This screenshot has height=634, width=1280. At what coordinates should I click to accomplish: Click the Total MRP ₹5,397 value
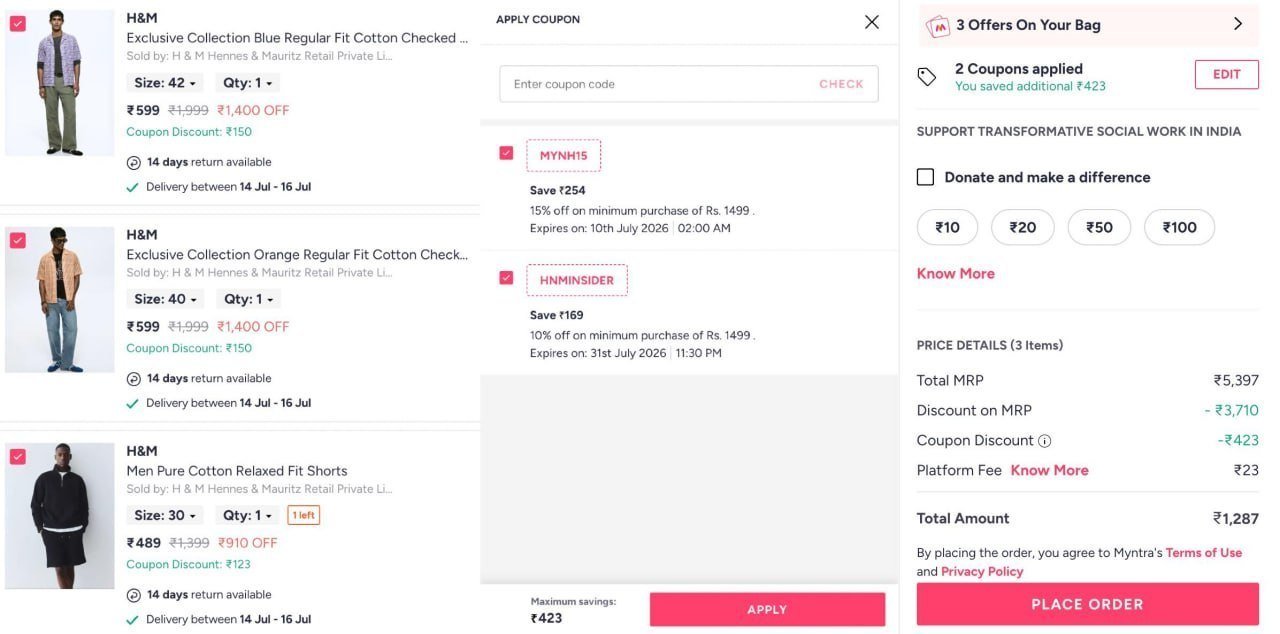pos(1236,380)
